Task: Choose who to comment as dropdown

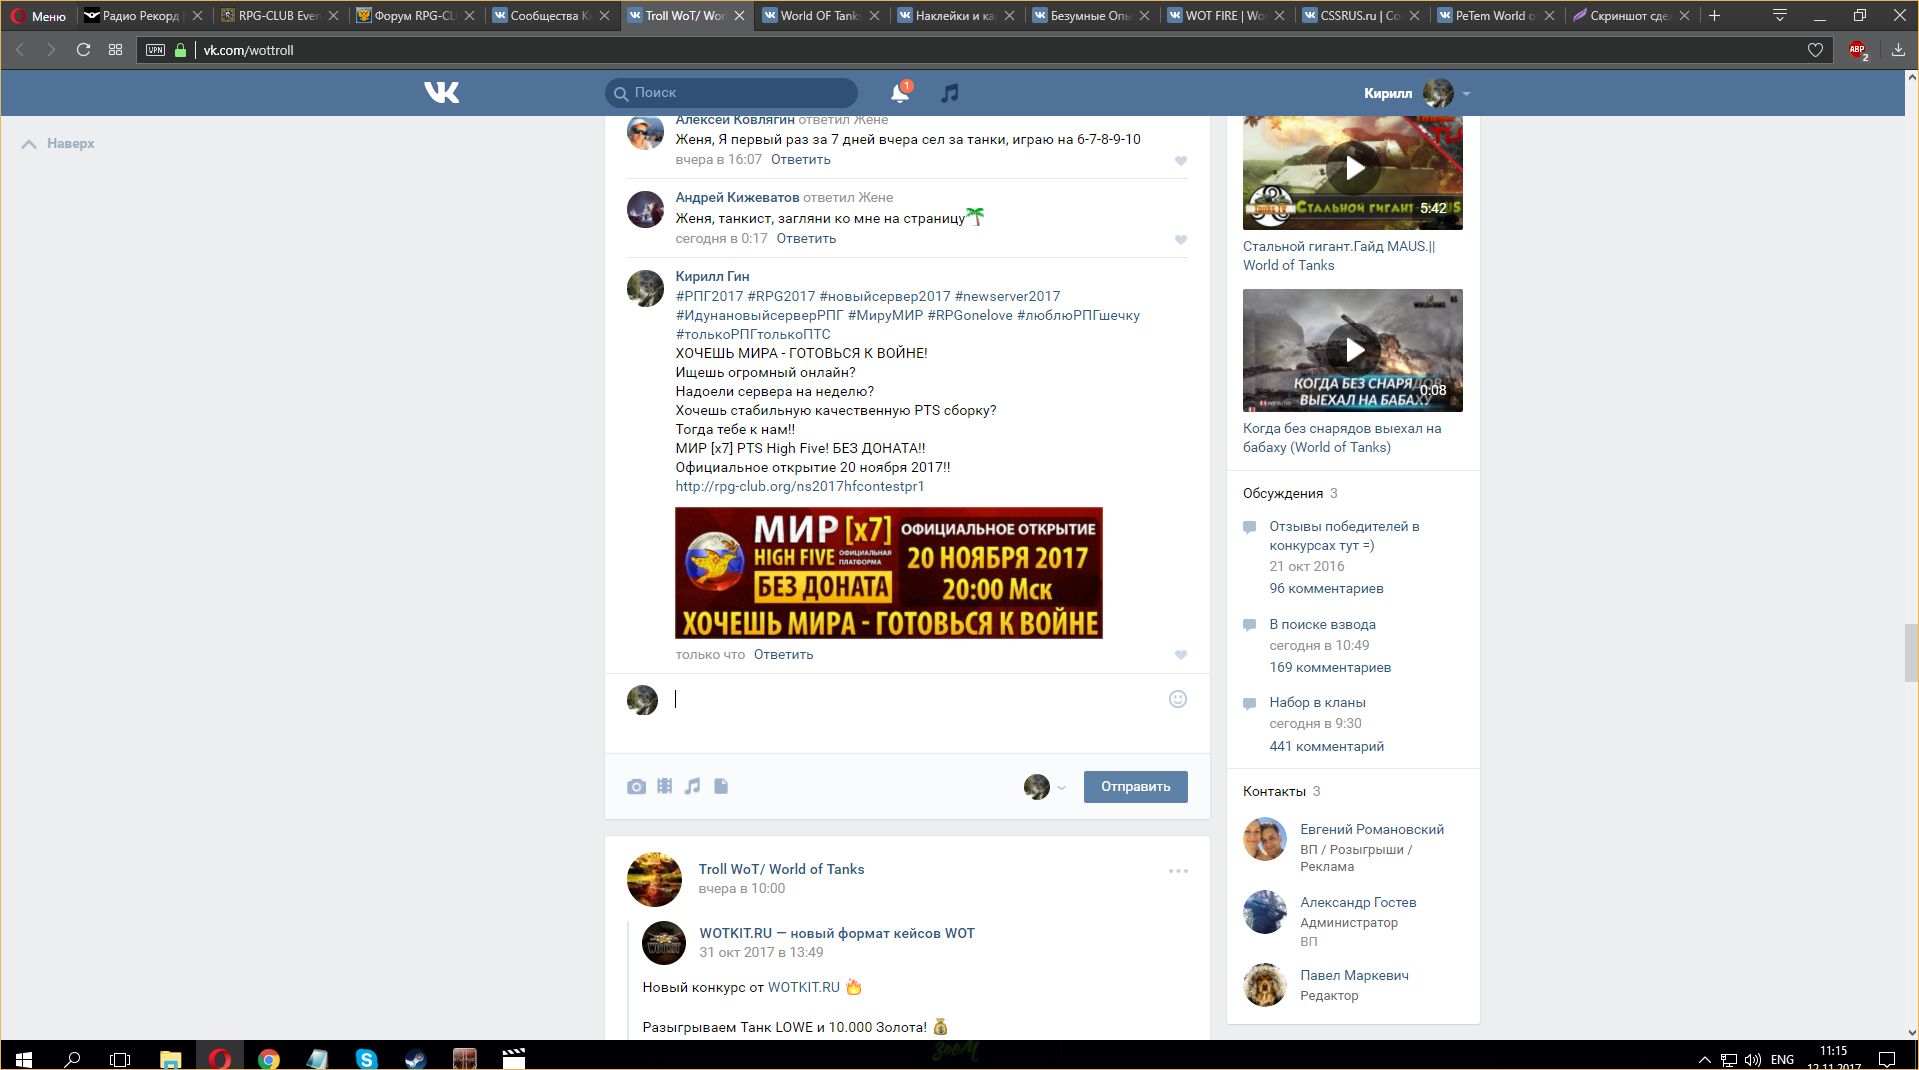Action: click(x=1045, y=787)
